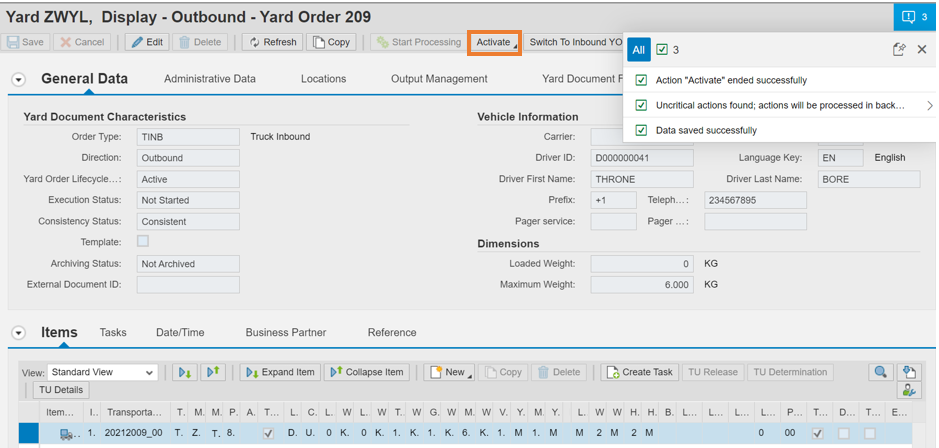Filter messages by success count 3
939x448 pixels.
pos(668,50)
